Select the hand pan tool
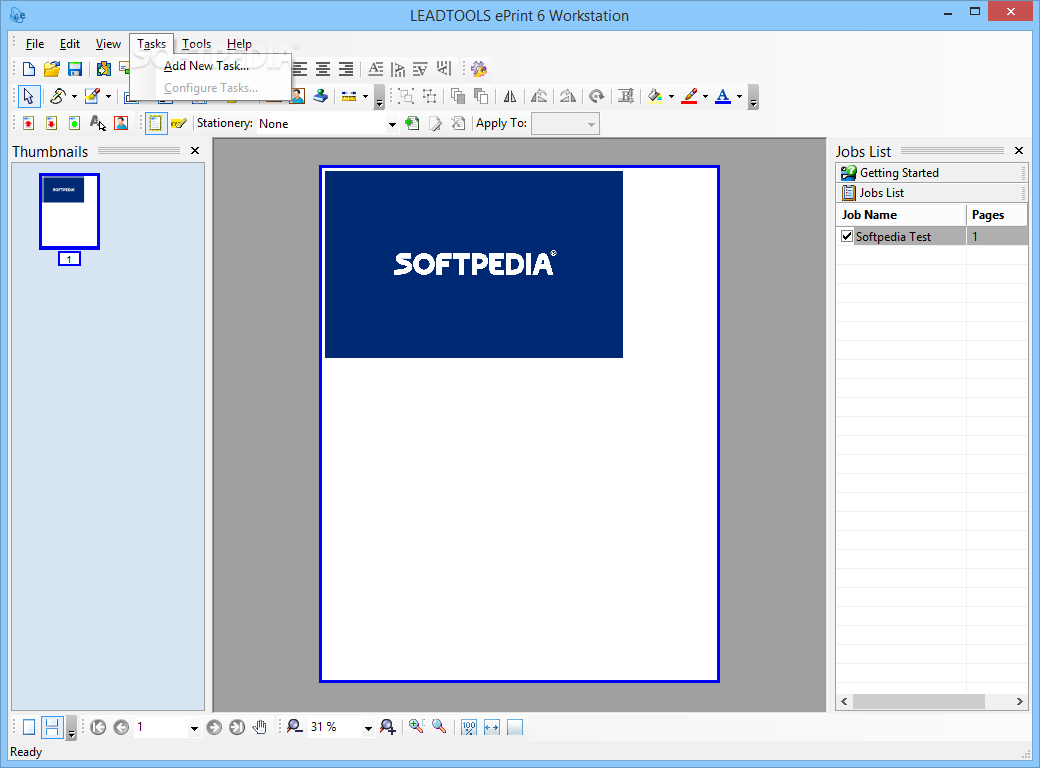The image size is (1040, 768). tap(260, 728)
